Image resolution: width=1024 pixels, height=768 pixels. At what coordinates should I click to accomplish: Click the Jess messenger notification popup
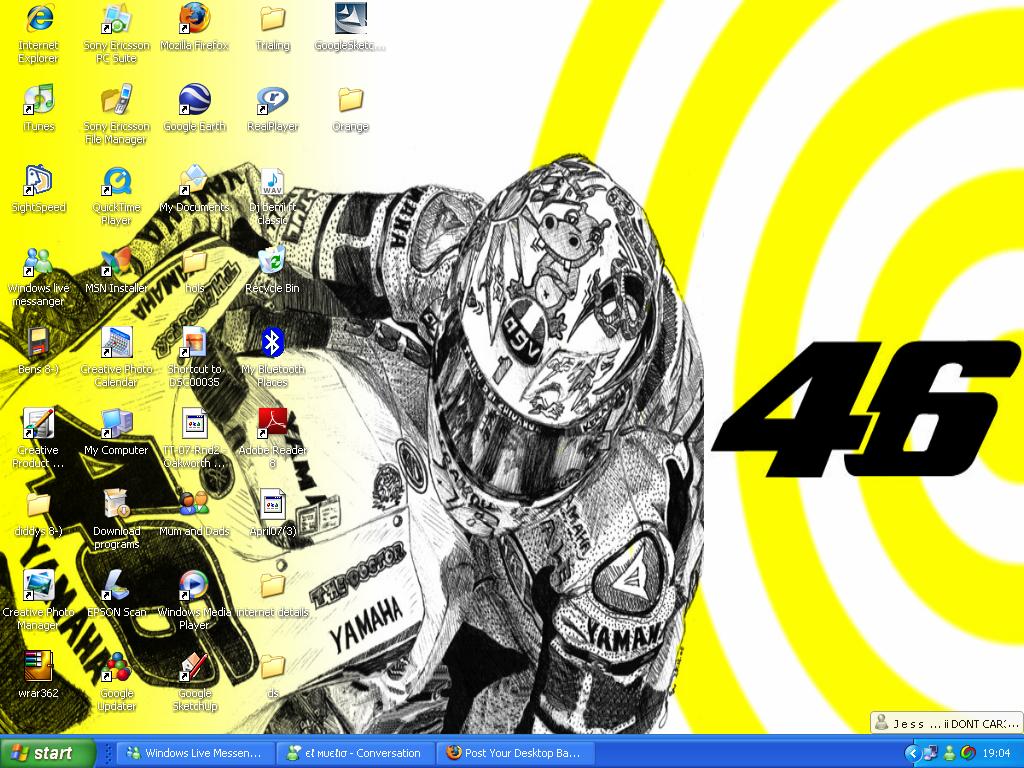(x=947, y=723)
